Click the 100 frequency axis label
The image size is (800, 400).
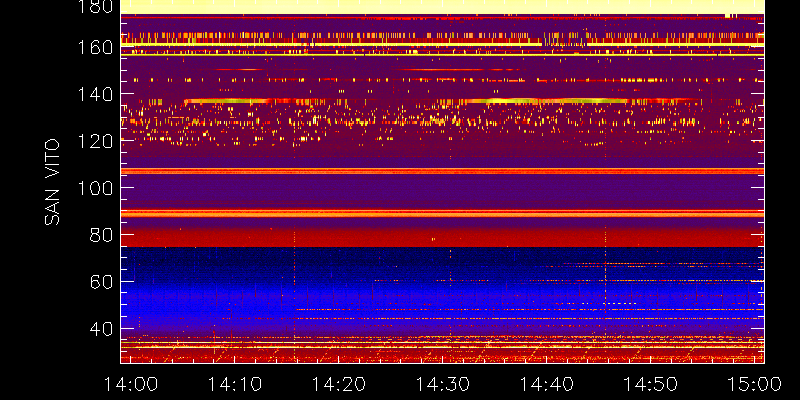pos(95,188)
